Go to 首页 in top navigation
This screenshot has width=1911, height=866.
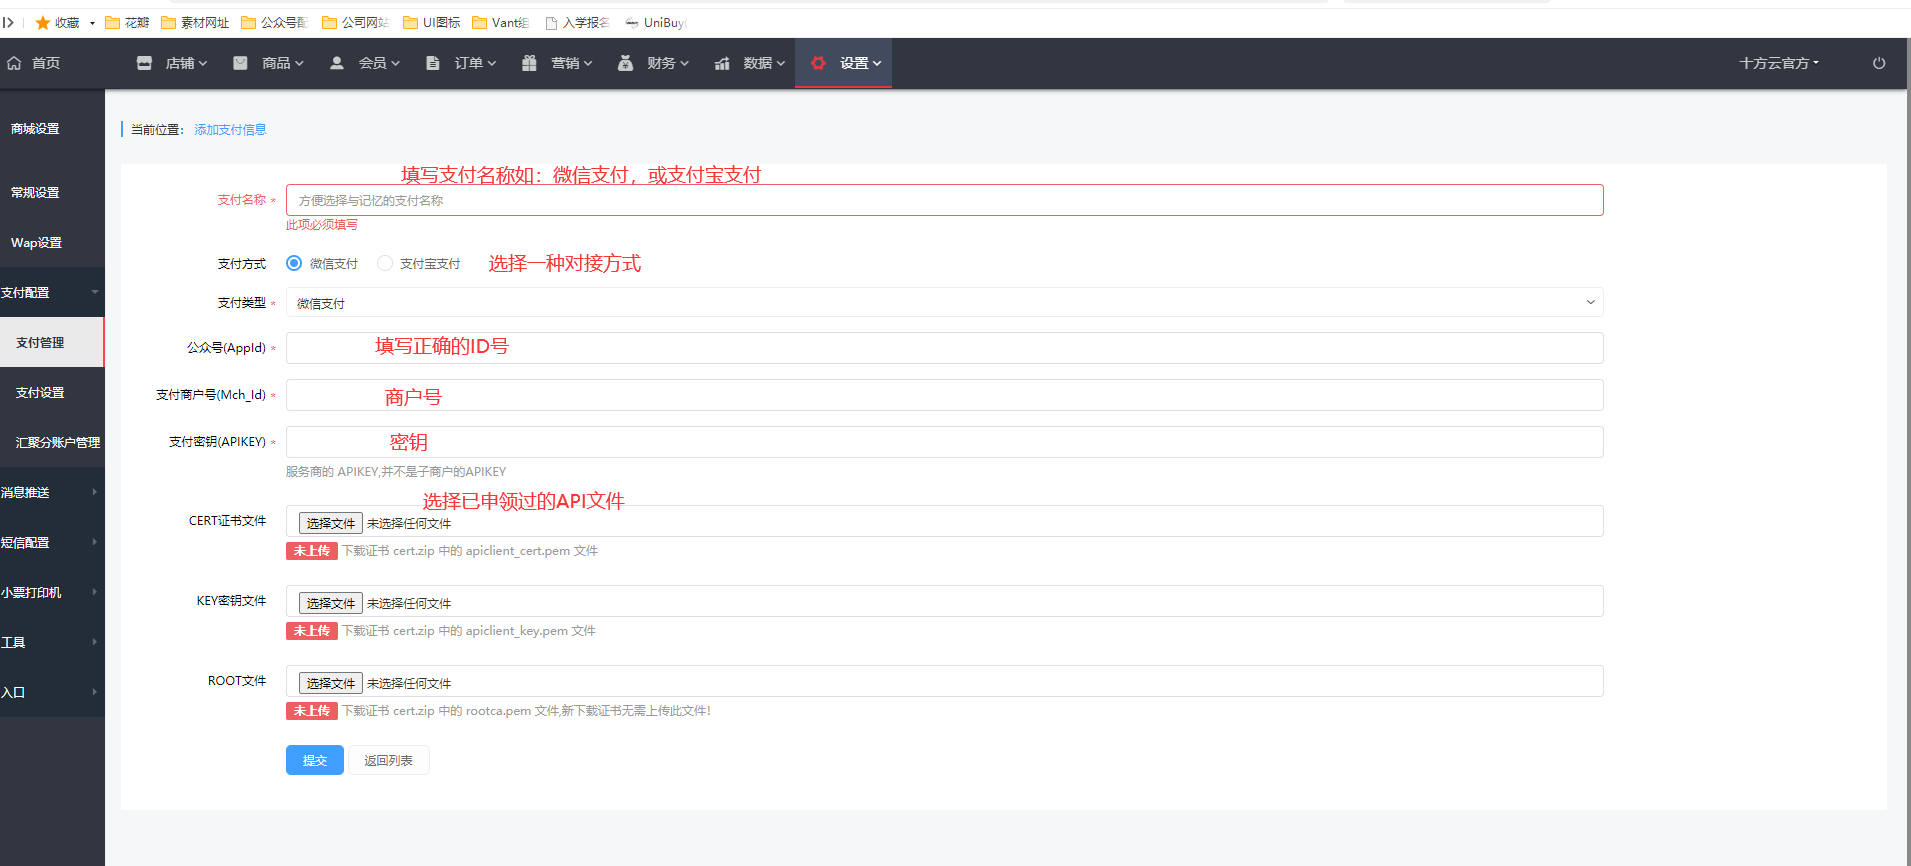(45, 63)
